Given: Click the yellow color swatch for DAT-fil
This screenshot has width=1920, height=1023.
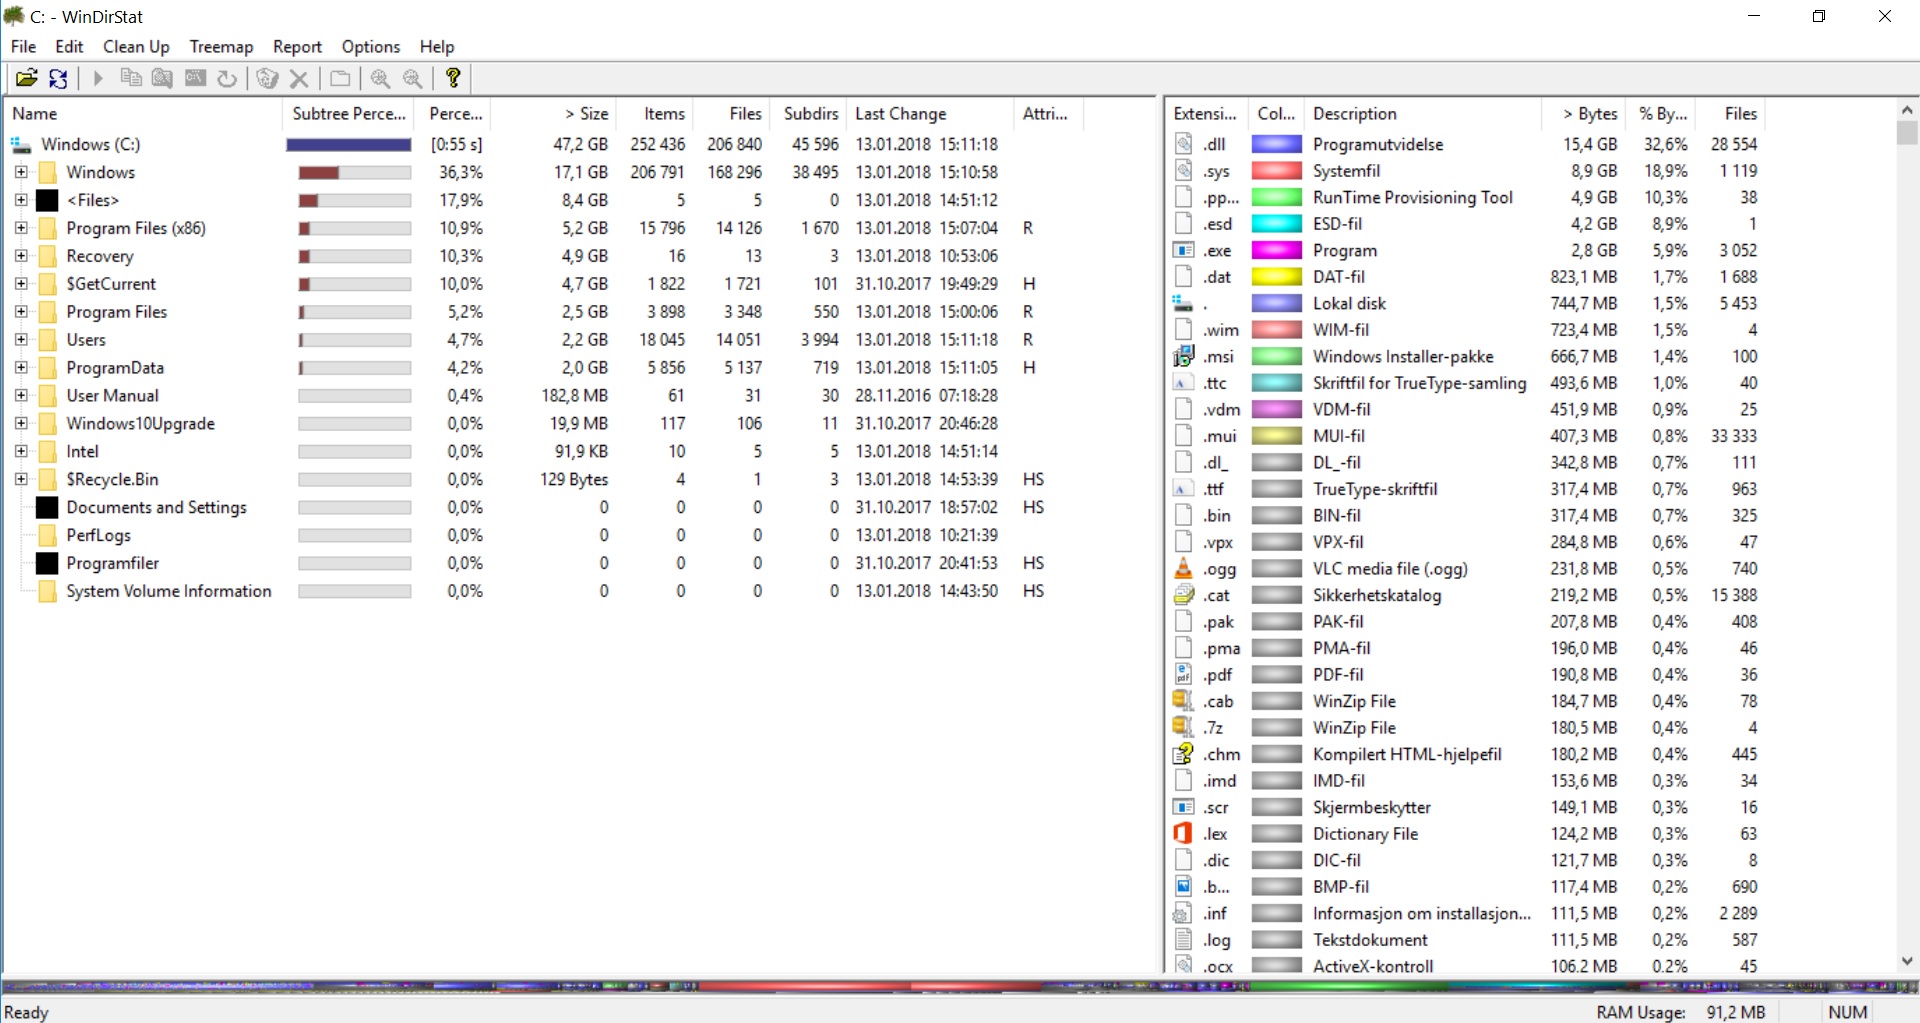Looking at the screenshot, I should coord(1277,277).
